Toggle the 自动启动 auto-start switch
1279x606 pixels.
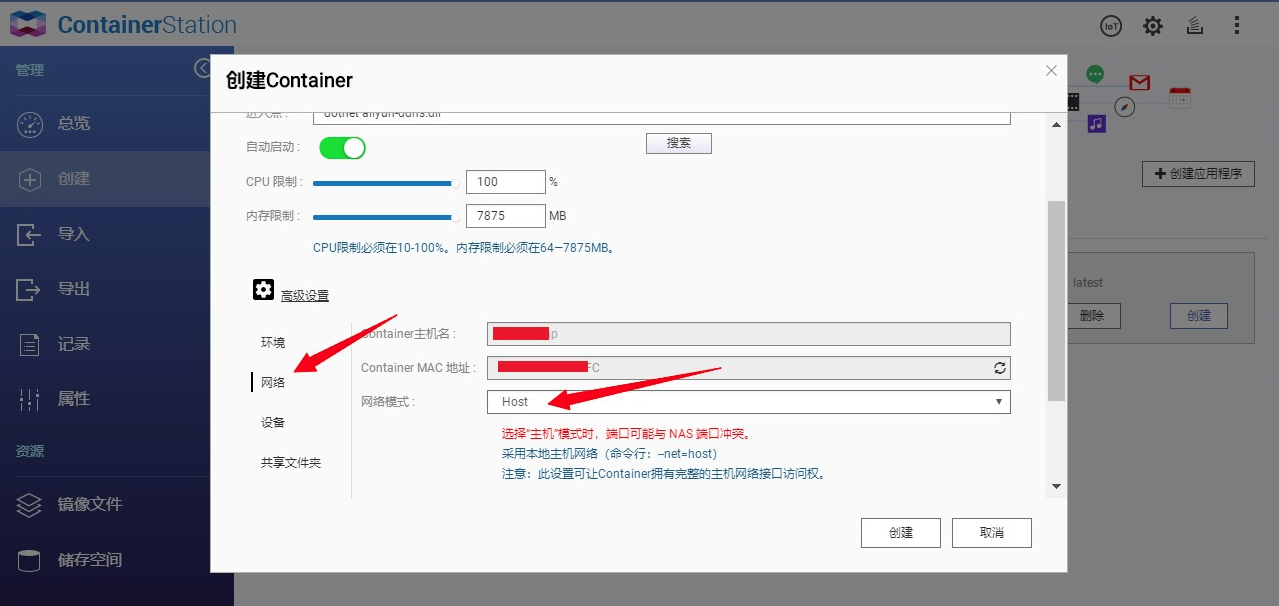click(x=342, y=148)
